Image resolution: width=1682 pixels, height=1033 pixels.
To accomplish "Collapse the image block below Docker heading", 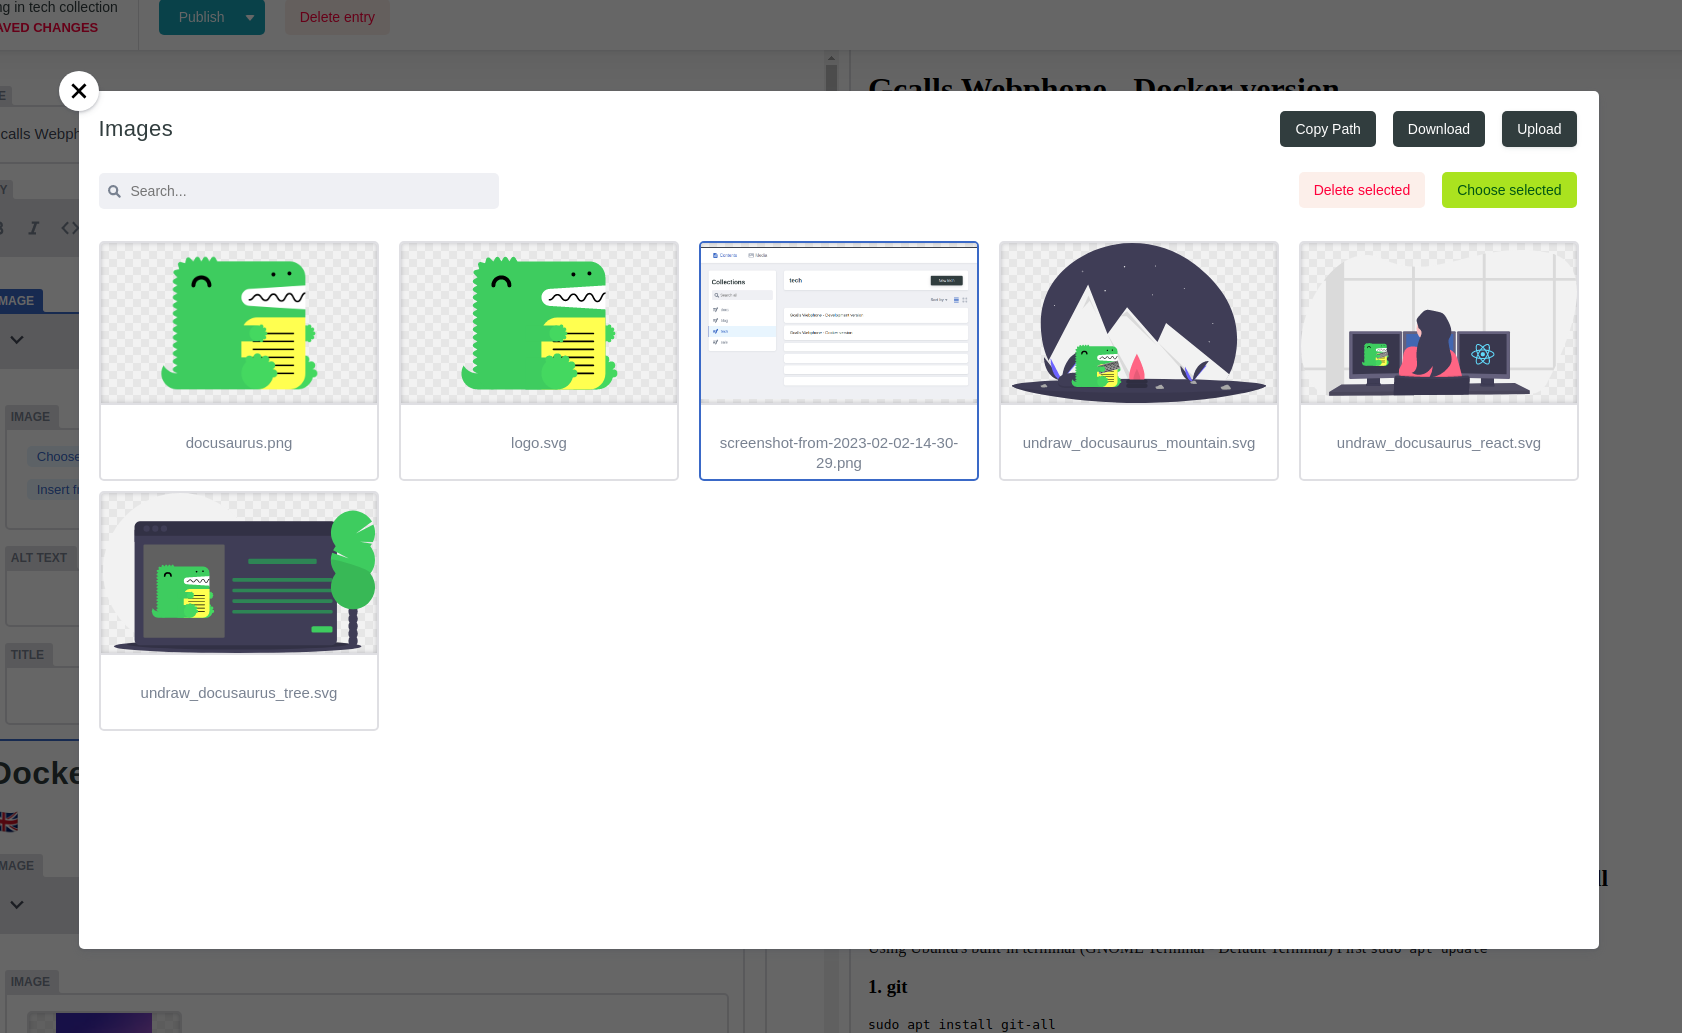I will point(17,904).
